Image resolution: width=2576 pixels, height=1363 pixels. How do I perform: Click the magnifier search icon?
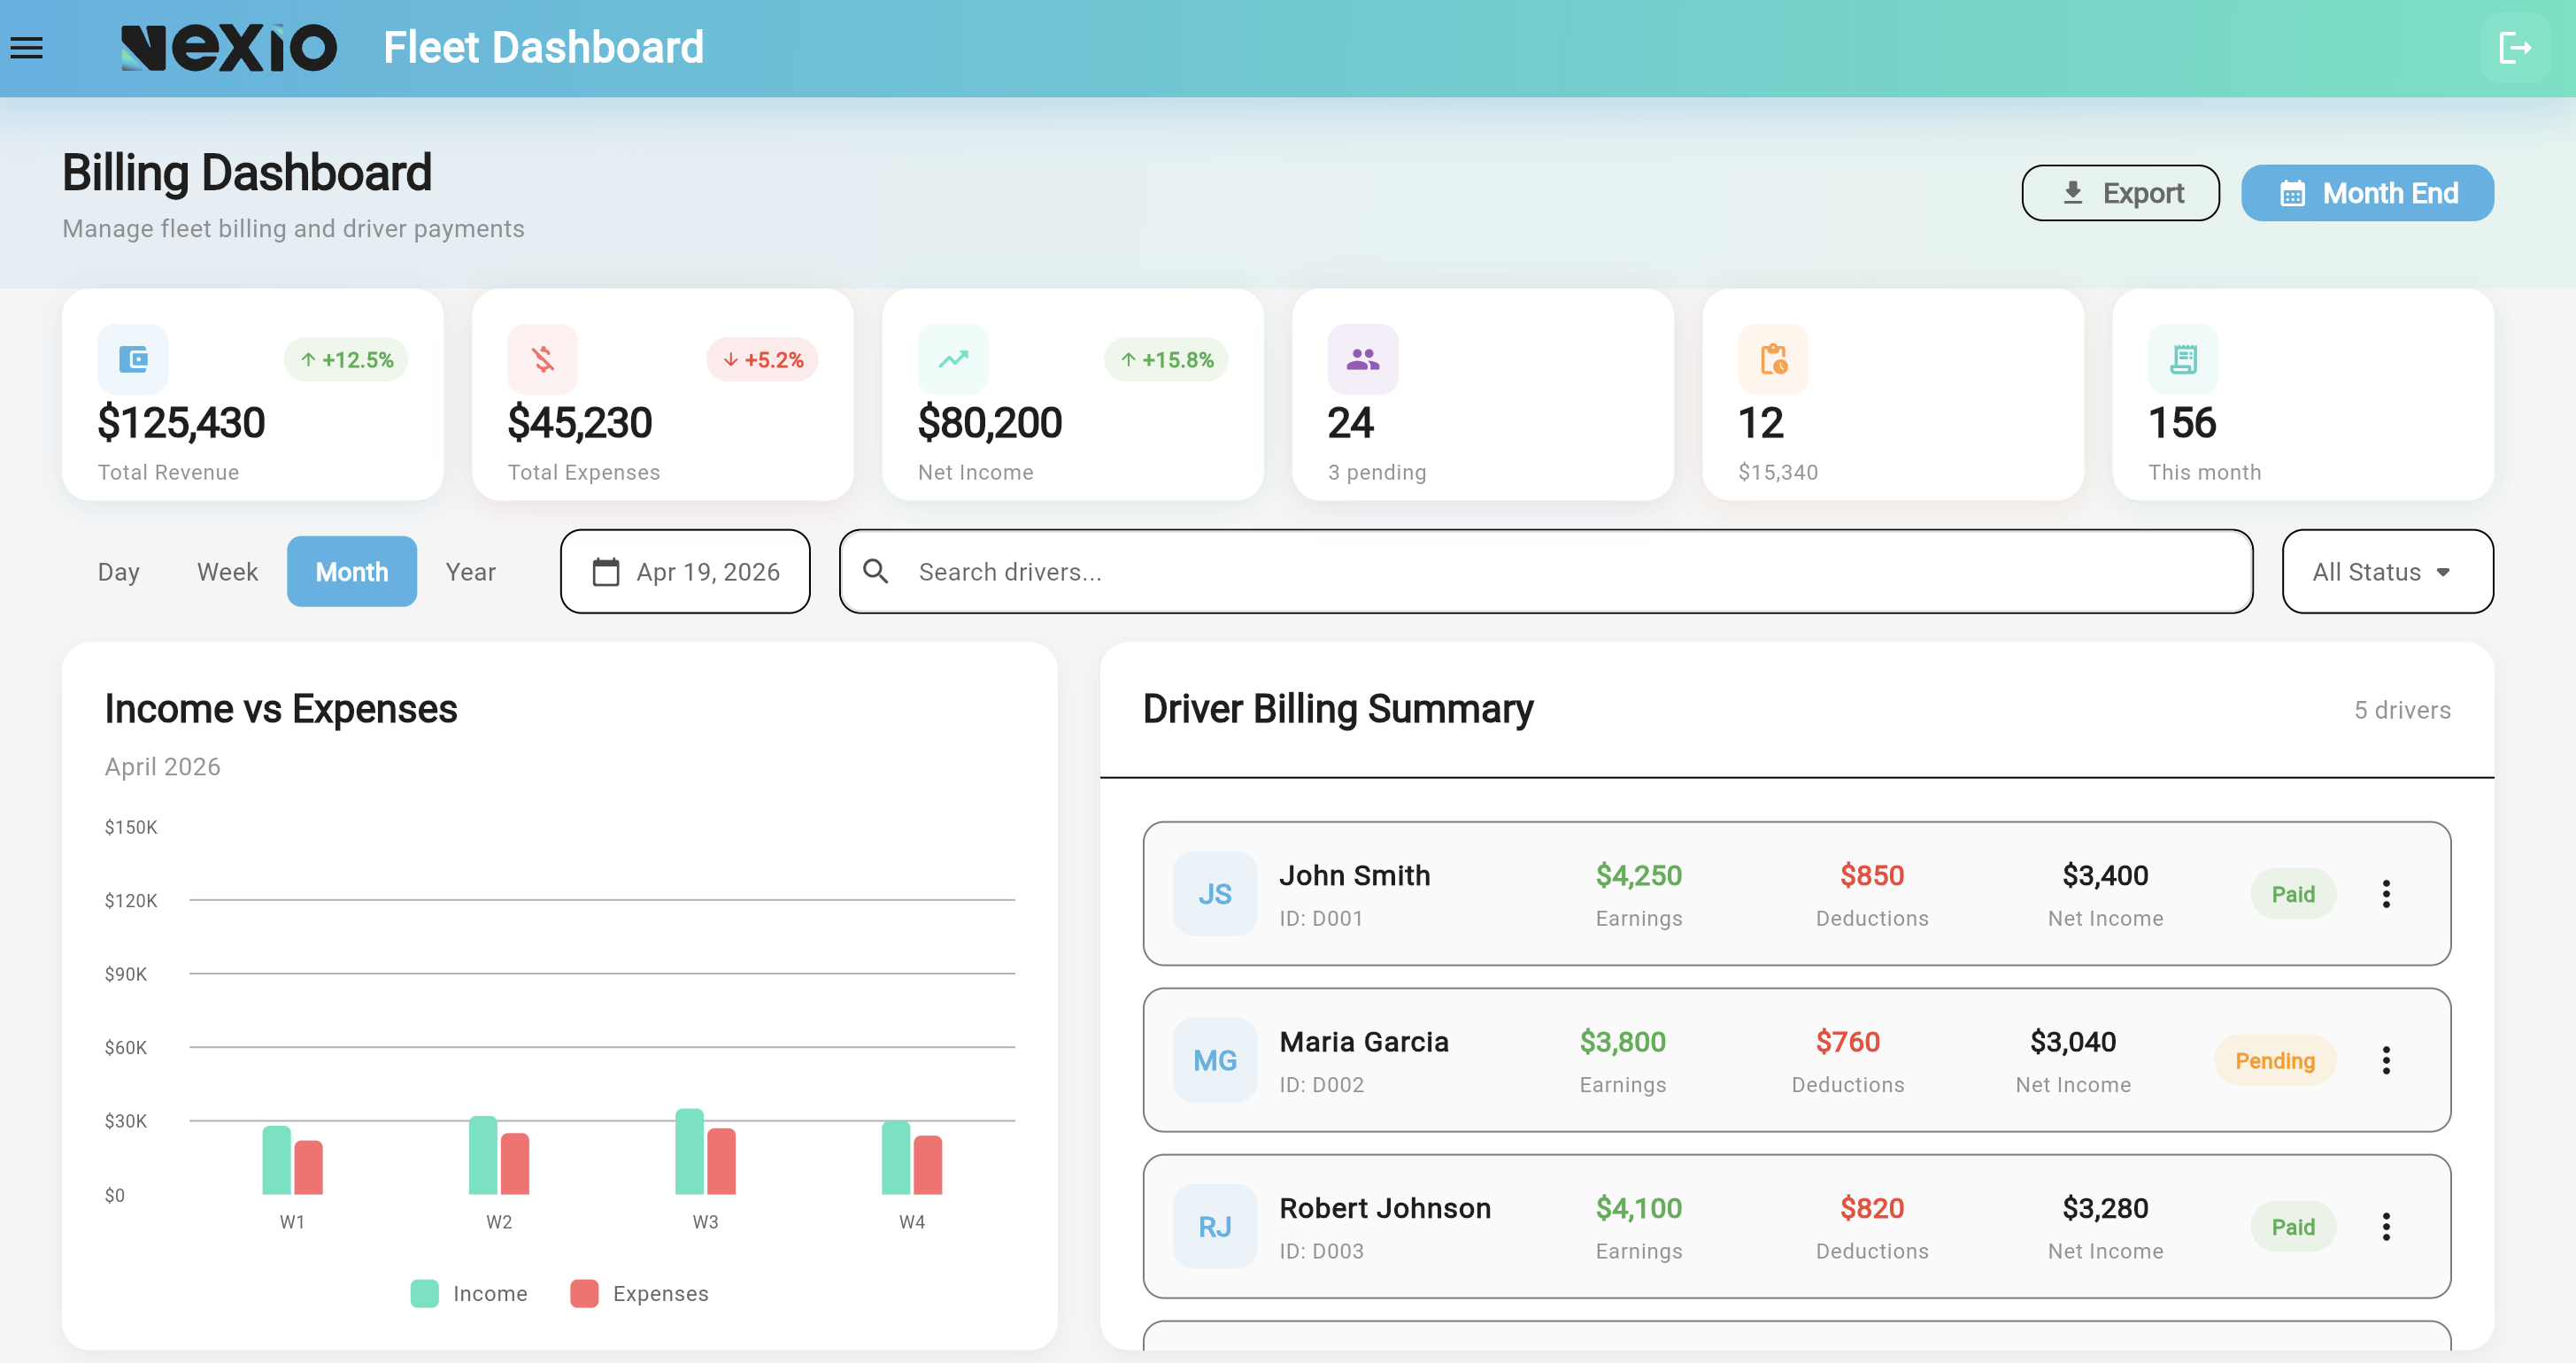click(876, 572)
